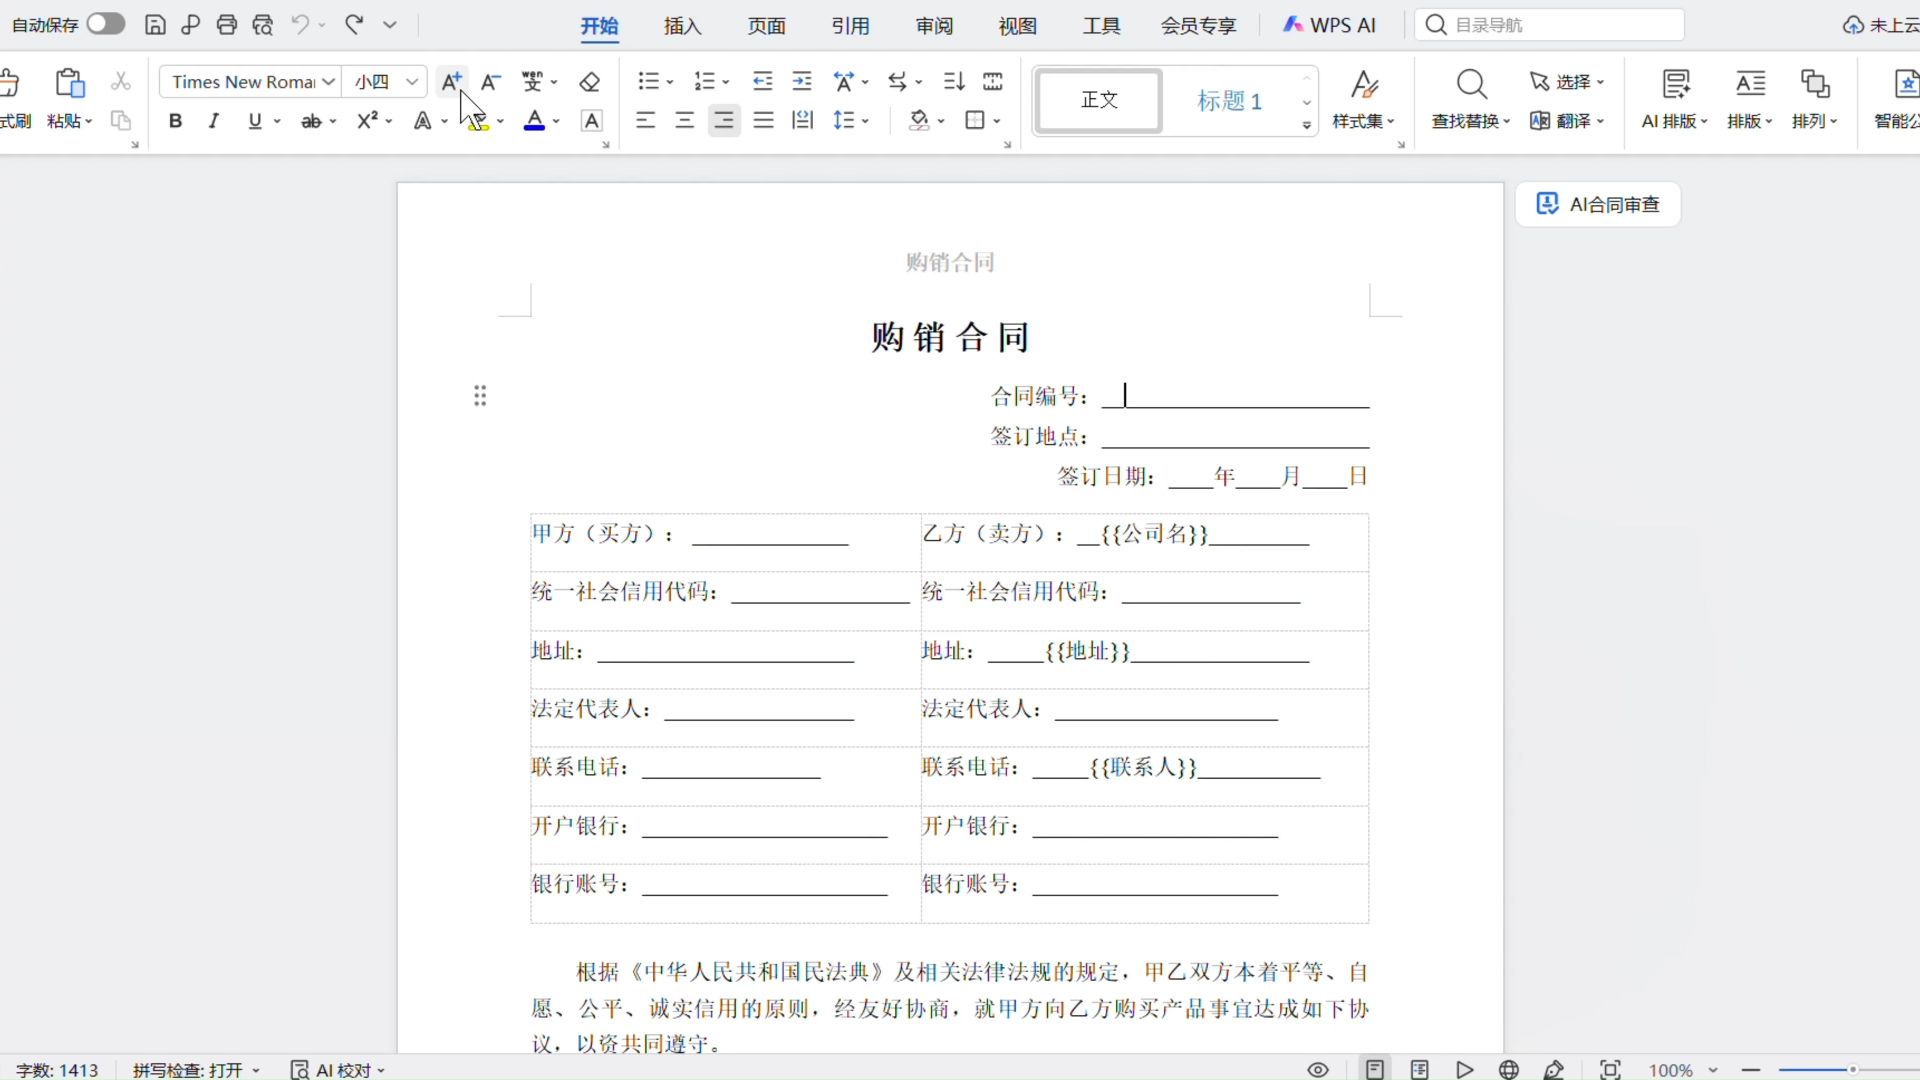Expand the styles gallery list

pos(1307,126)
